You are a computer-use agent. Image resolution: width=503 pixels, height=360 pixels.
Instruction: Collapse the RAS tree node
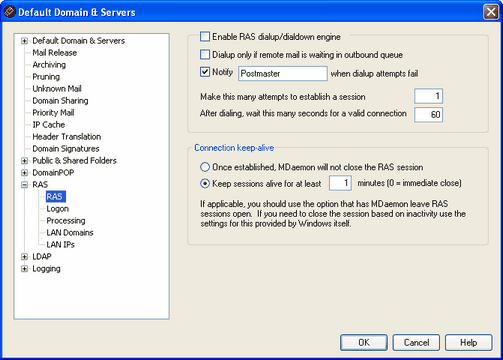pos(24,185)
